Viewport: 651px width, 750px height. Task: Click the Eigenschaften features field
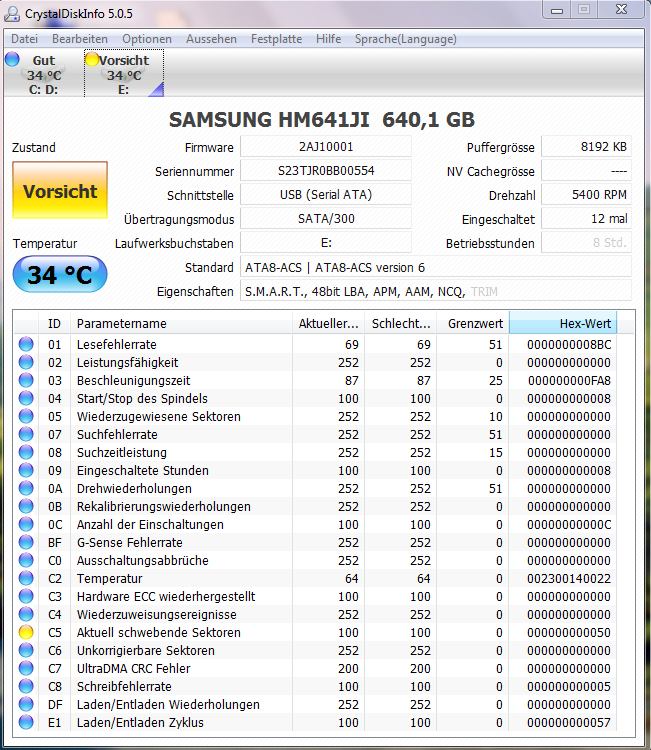[x=436, y=291]
